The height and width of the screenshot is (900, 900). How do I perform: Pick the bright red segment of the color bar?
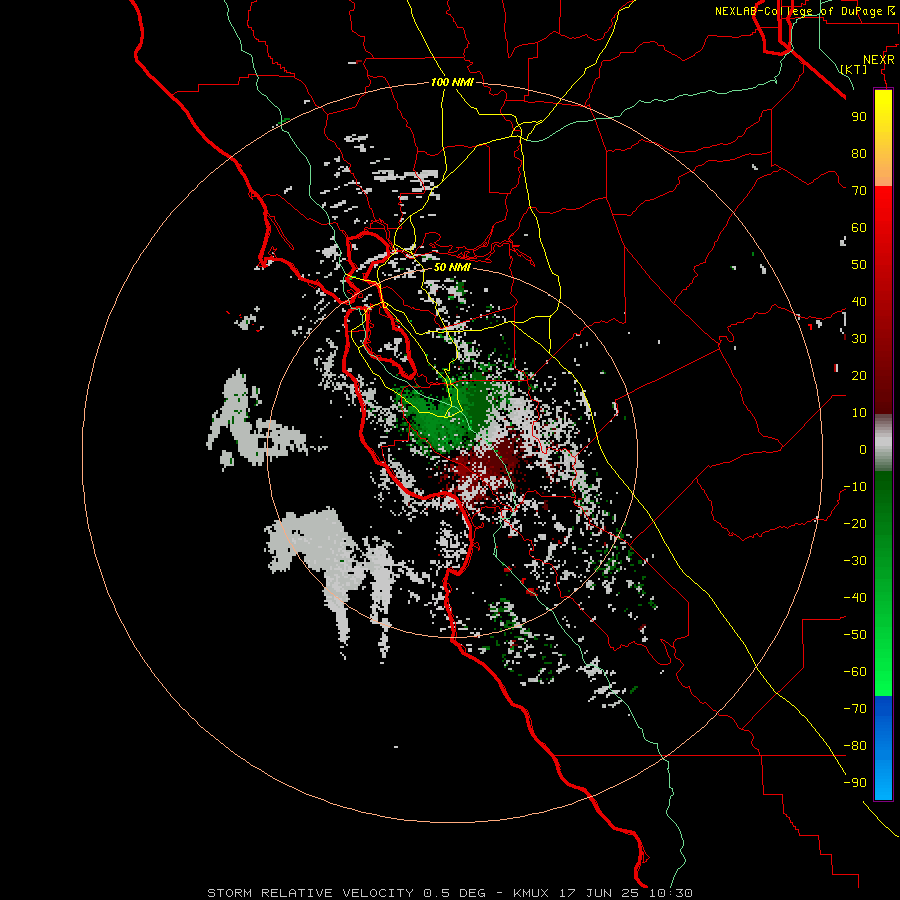click(x=883, y=212)
